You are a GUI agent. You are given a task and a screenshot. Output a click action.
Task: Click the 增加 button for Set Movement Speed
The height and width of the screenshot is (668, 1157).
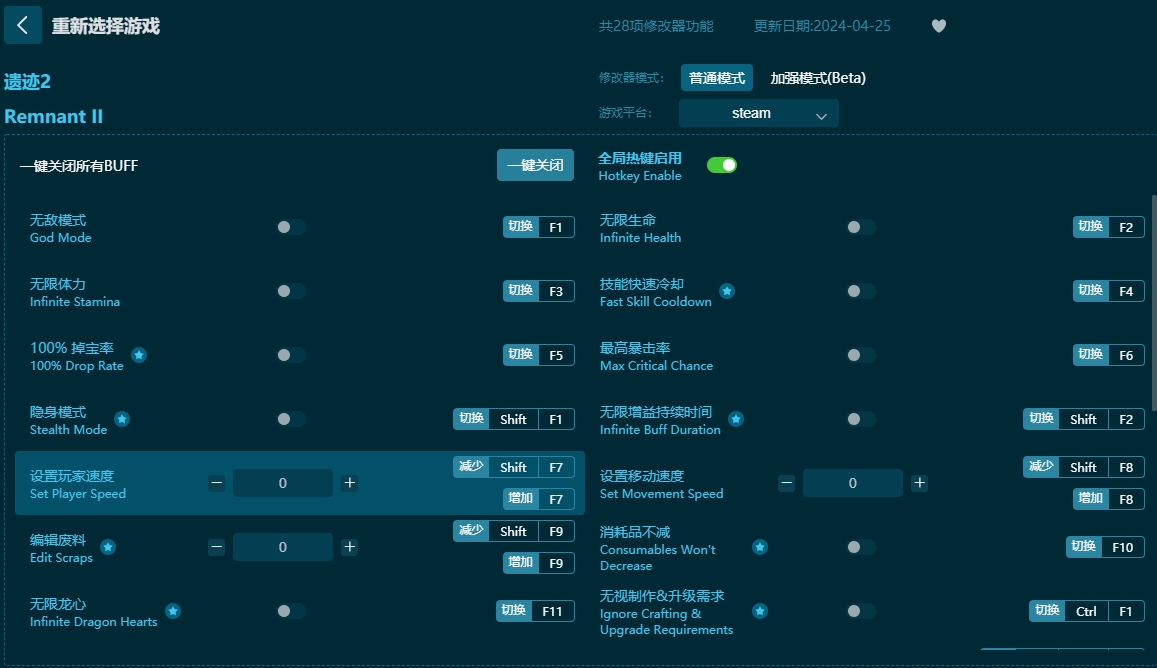[1091, 499]
